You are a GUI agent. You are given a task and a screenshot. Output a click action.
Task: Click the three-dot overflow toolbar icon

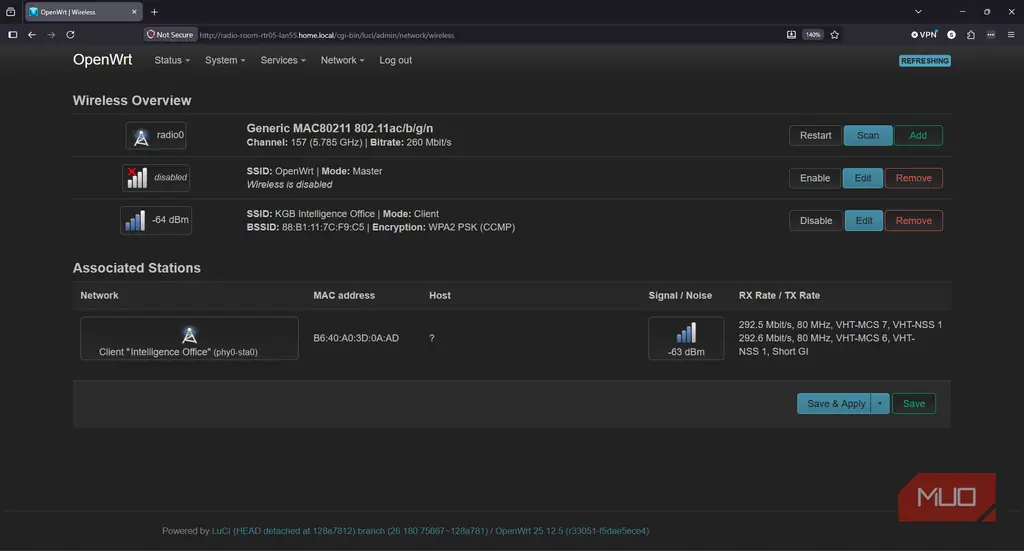coord(991,35)
